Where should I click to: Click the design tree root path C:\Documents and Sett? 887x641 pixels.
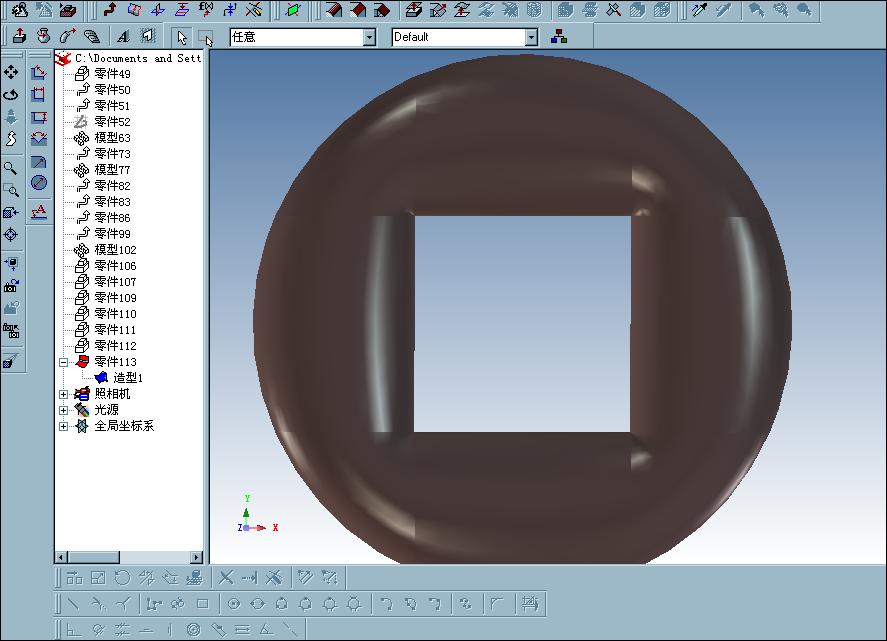tap(138, 58)
